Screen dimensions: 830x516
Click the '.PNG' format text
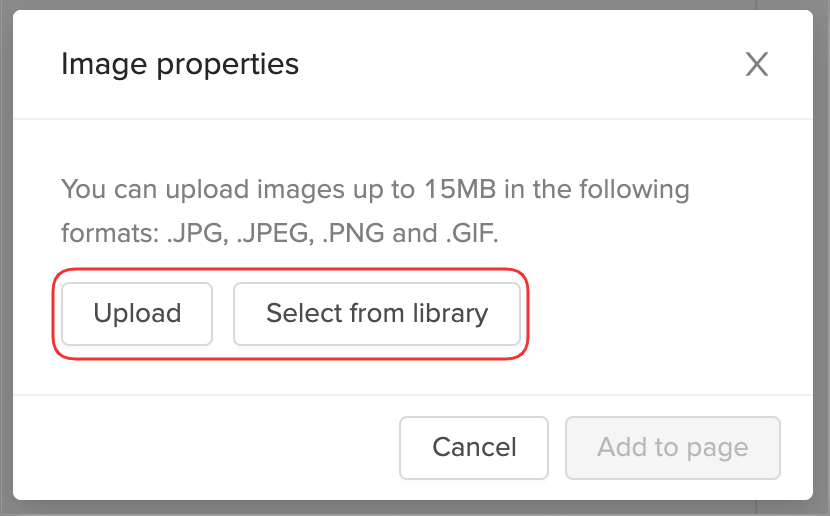[x=353, y=234]
